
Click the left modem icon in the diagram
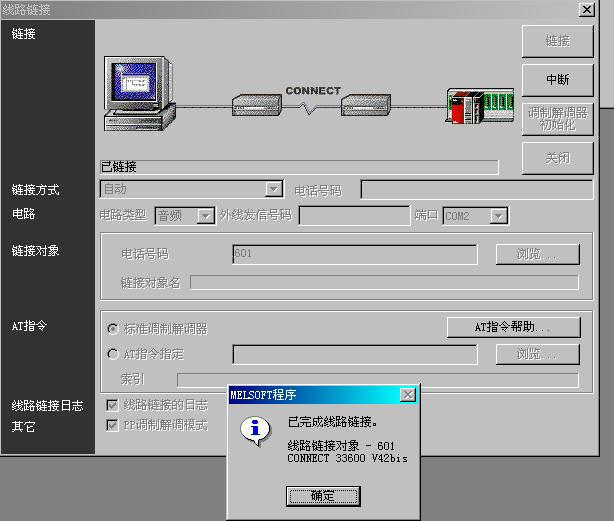[x=262, y=104]
